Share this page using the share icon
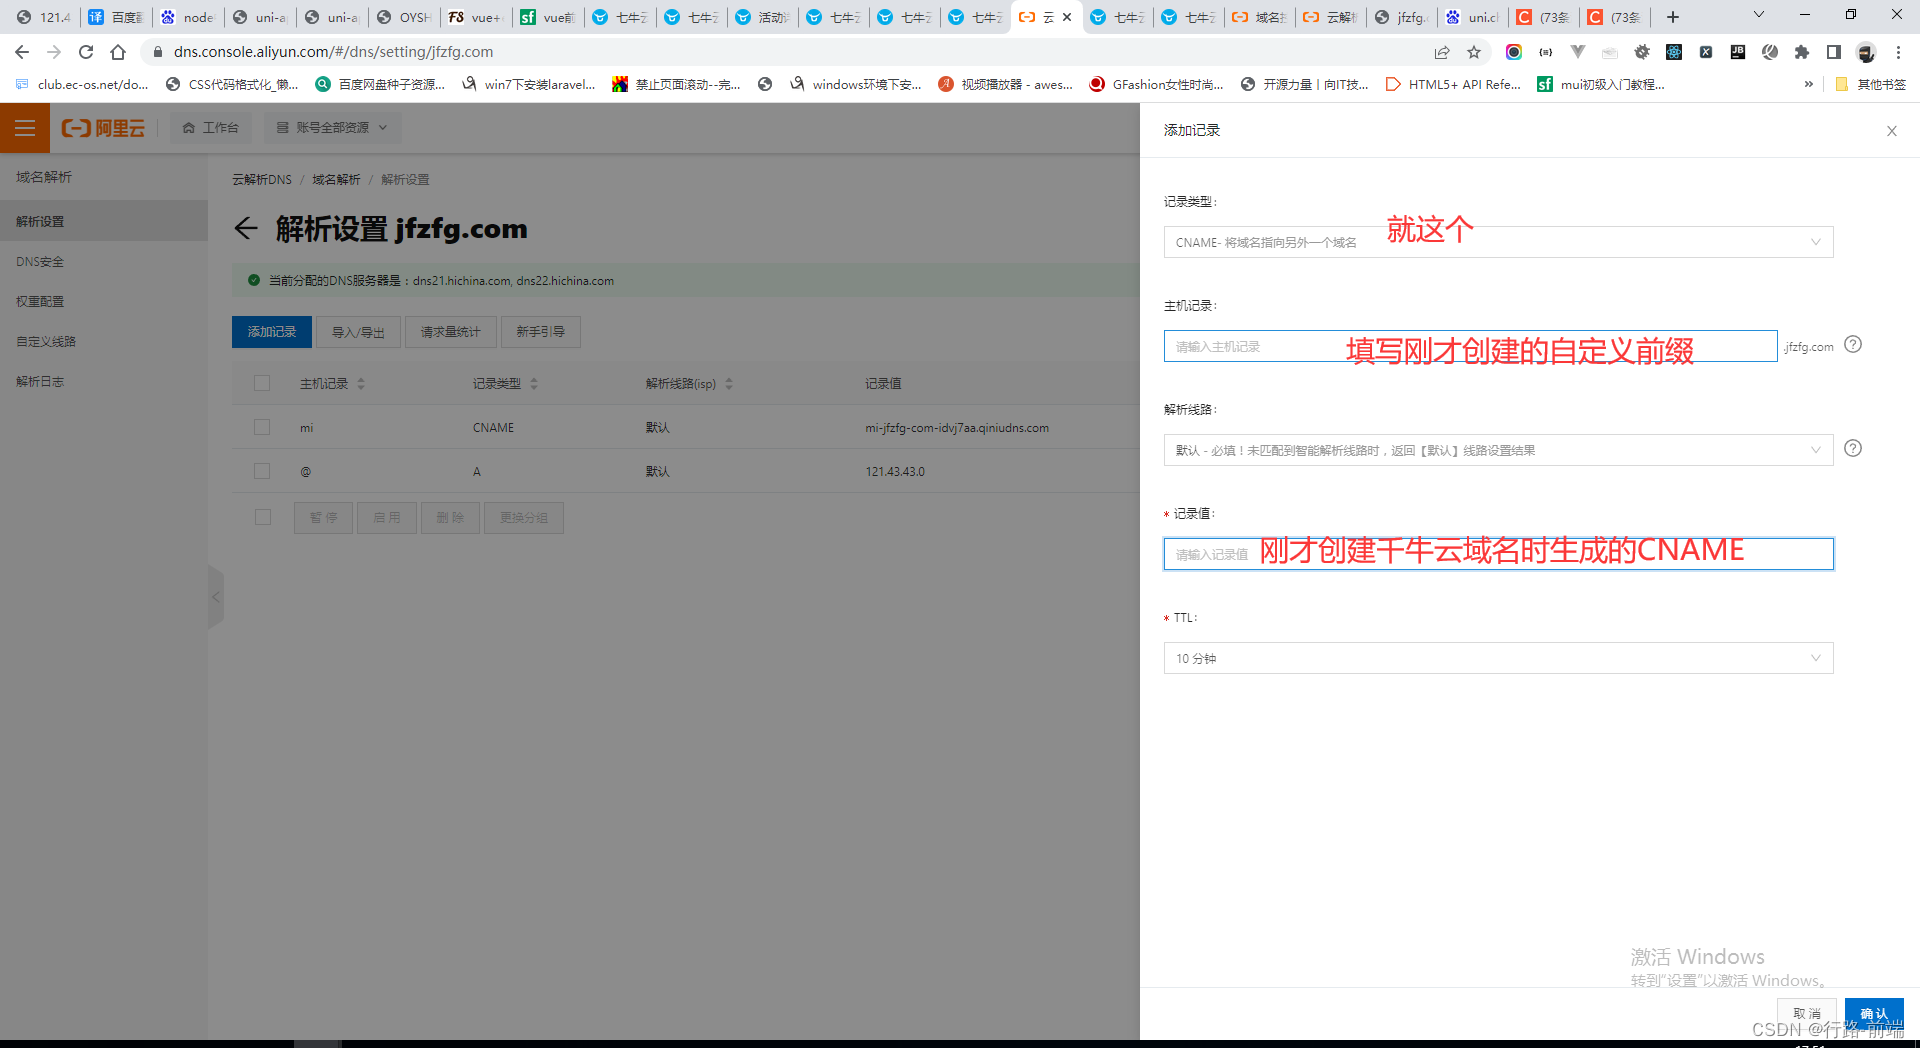 [x=1442, y=52]
